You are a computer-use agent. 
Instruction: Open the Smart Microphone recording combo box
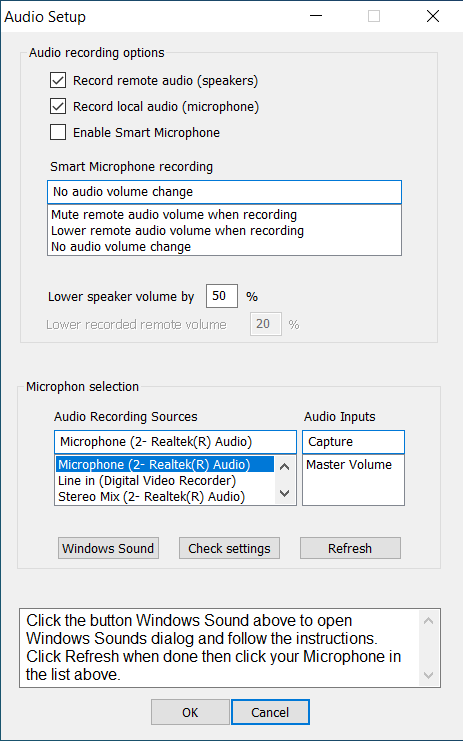[224, 192]
